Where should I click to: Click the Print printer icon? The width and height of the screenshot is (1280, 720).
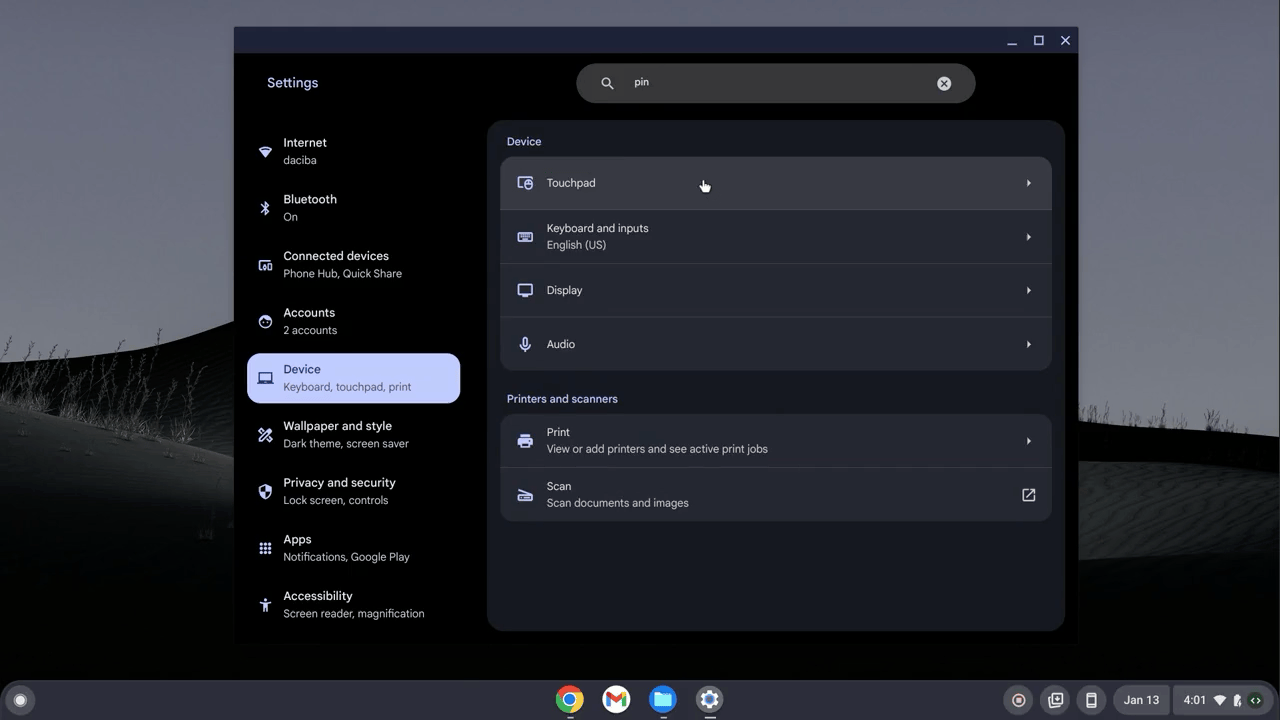pyautogui.click(x=525, y=440)
